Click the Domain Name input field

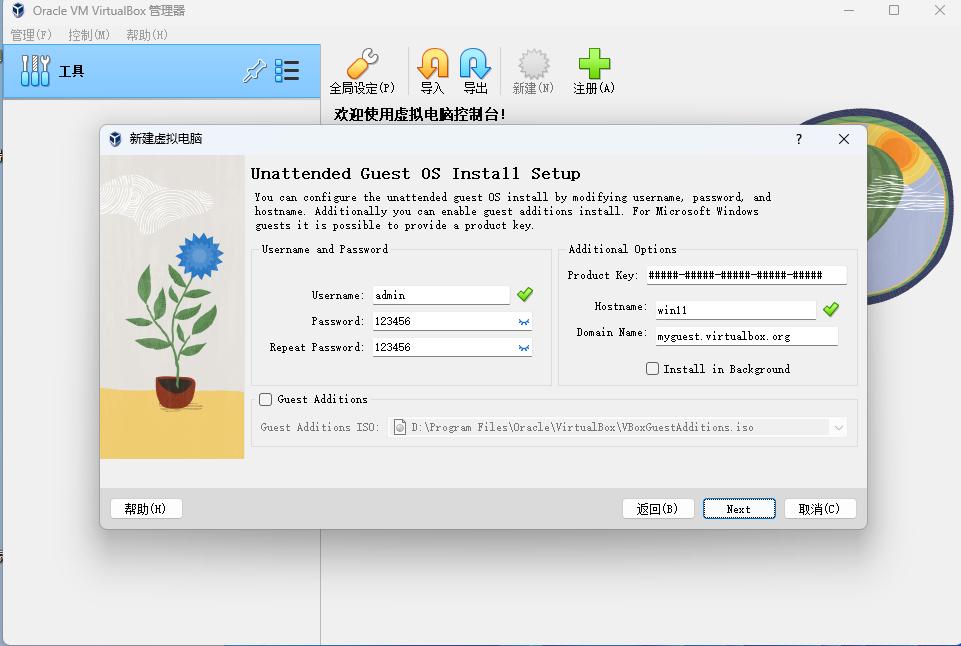(x=746, y=336)
